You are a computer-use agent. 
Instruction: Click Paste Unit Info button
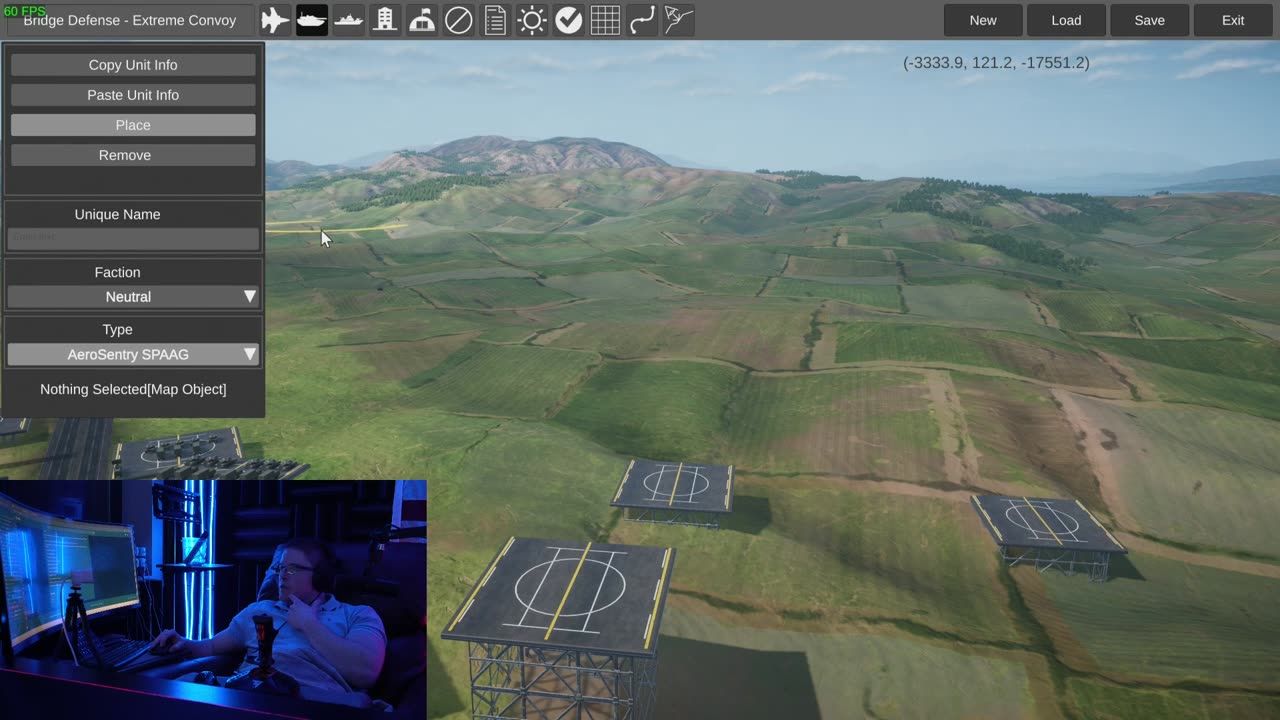coord(133,95)
